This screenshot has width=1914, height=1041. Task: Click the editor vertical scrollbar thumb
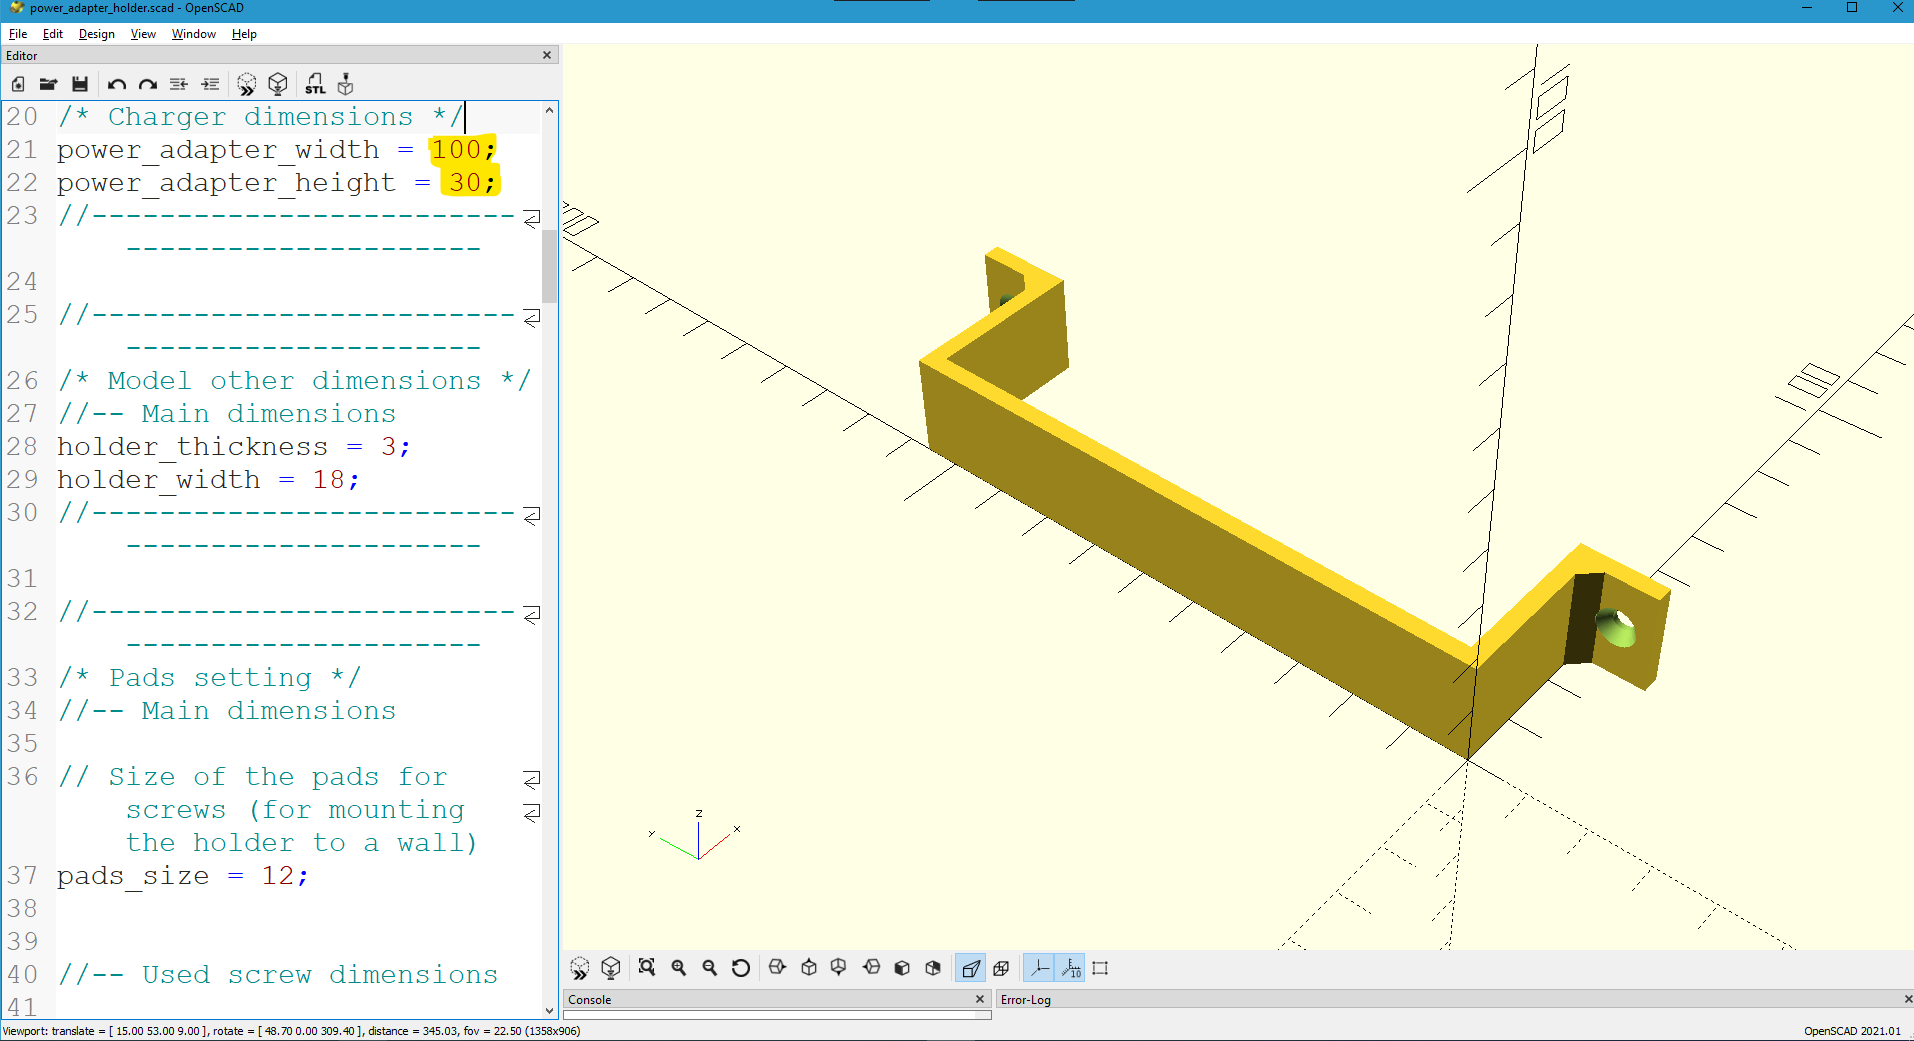tap(549, 265)
